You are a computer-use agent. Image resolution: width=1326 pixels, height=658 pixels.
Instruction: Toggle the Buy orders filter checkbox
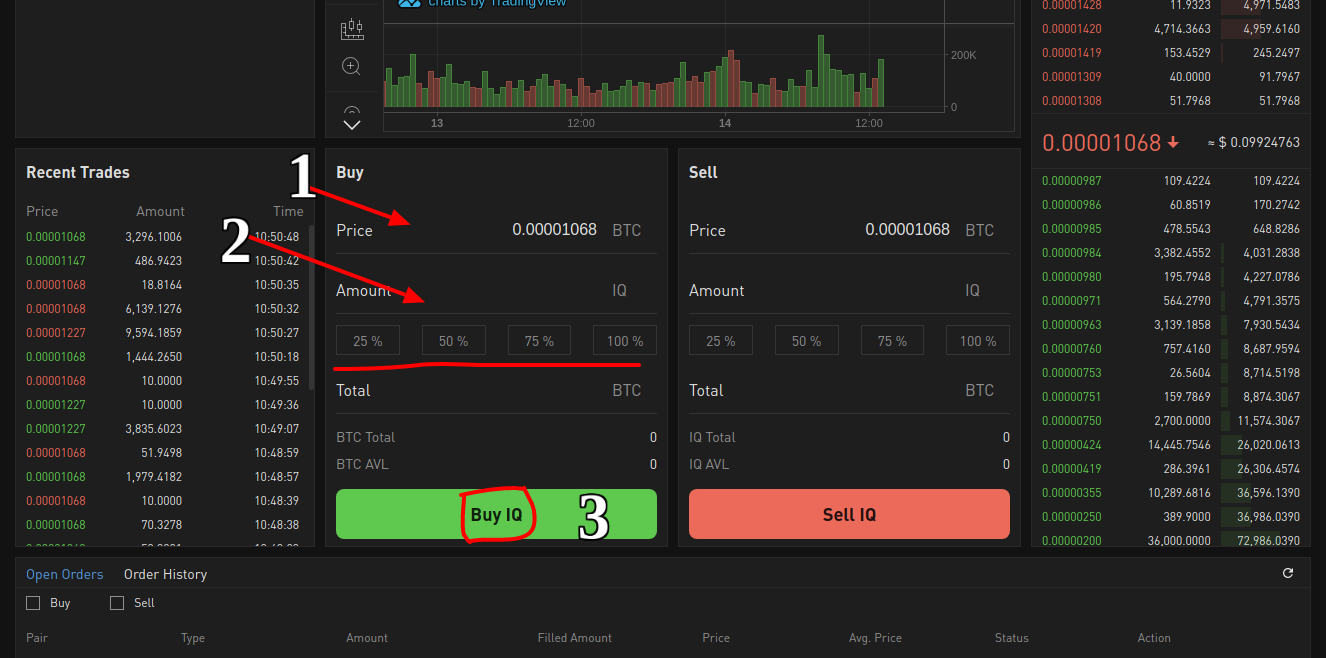[33, 603]
